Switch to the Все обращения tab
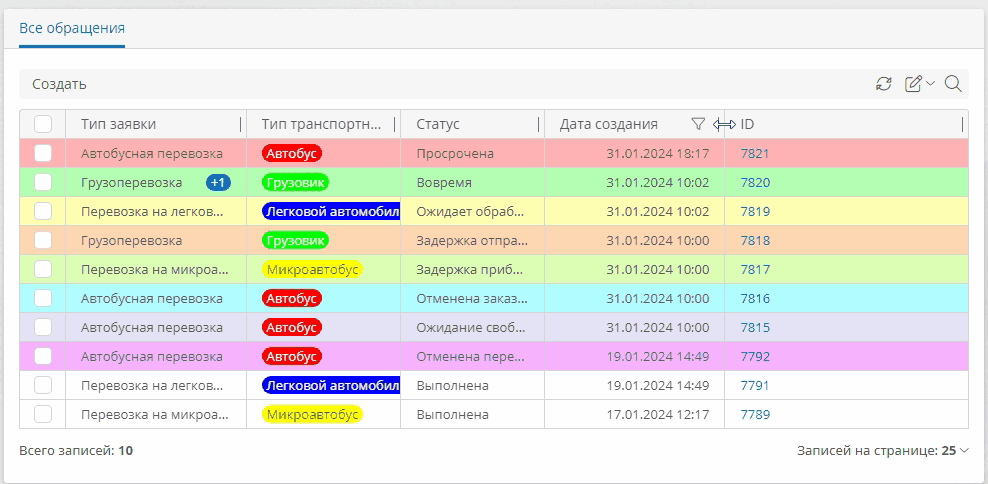The width and height of the screenshot is (988, 484). point(72,28)
